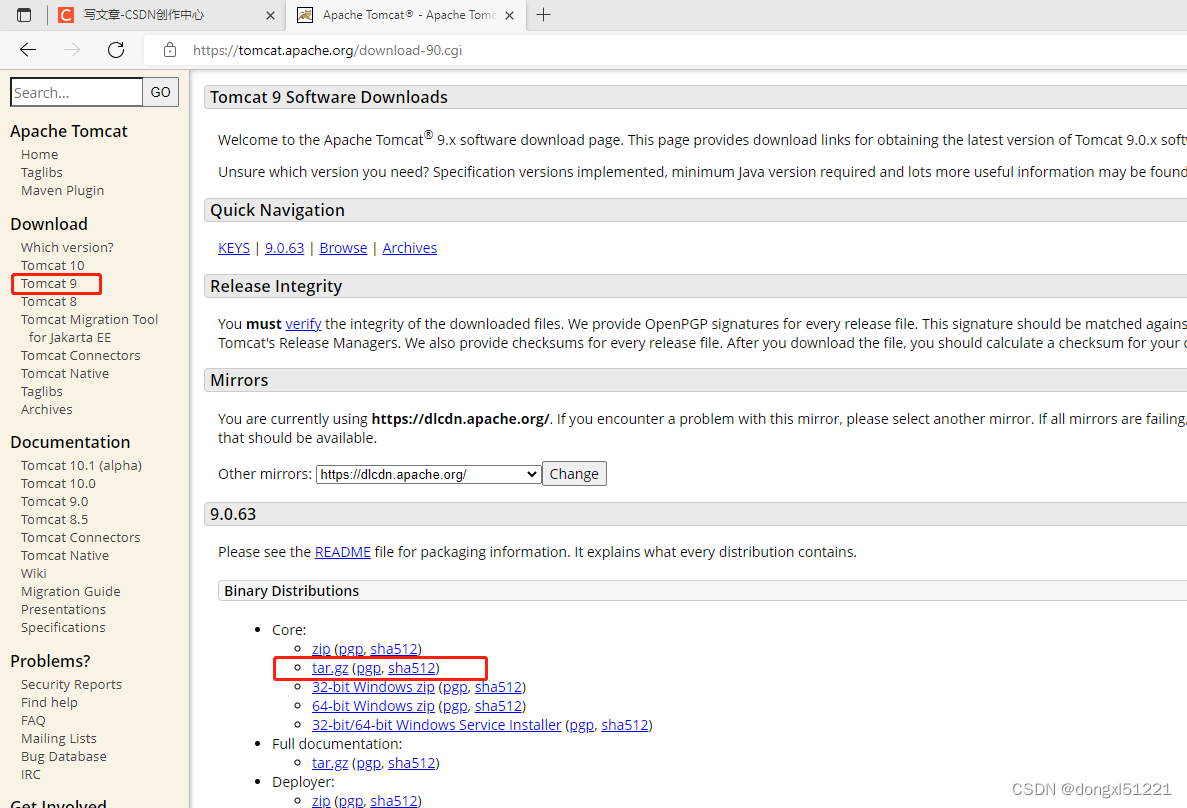Click the browser back arrow
The height and width of the screenshot is (808, 1187).
(28, 50)
